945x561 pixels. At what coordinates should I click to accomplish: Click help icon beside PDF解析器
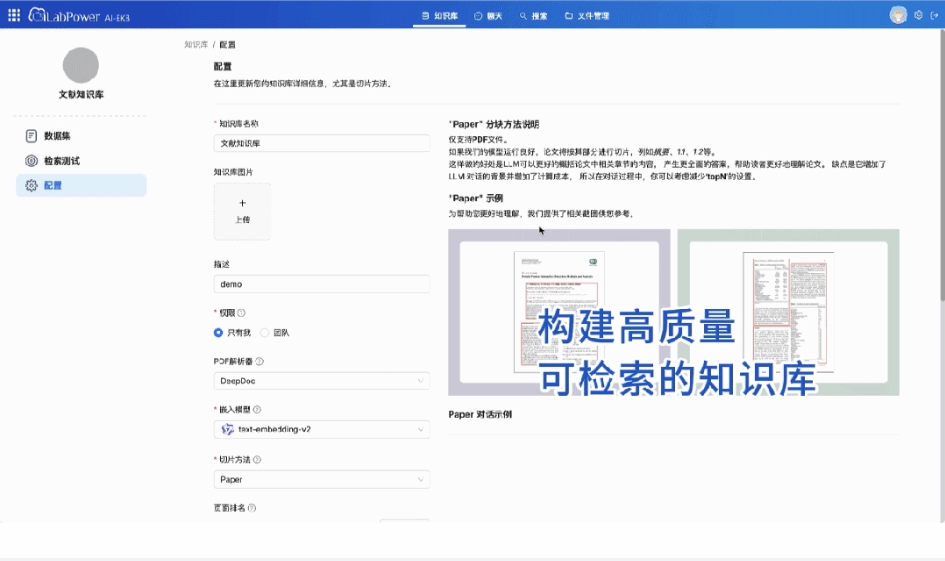tap(259, 361)
